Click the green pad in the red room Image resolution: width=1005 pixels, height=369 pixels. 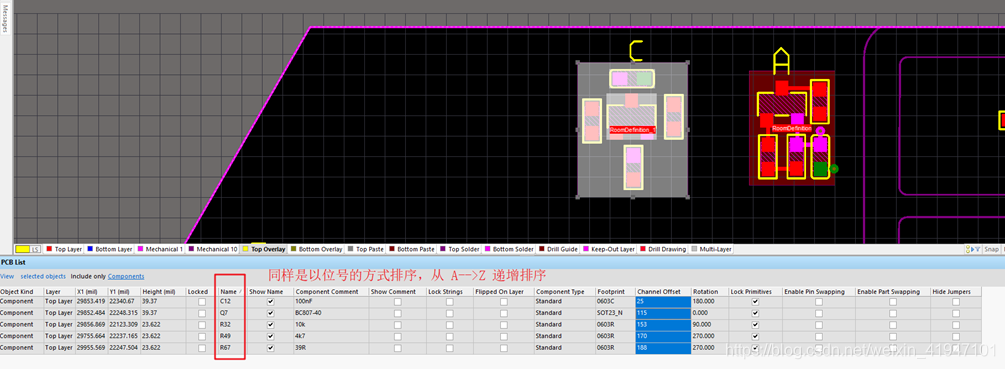(820, 169)
